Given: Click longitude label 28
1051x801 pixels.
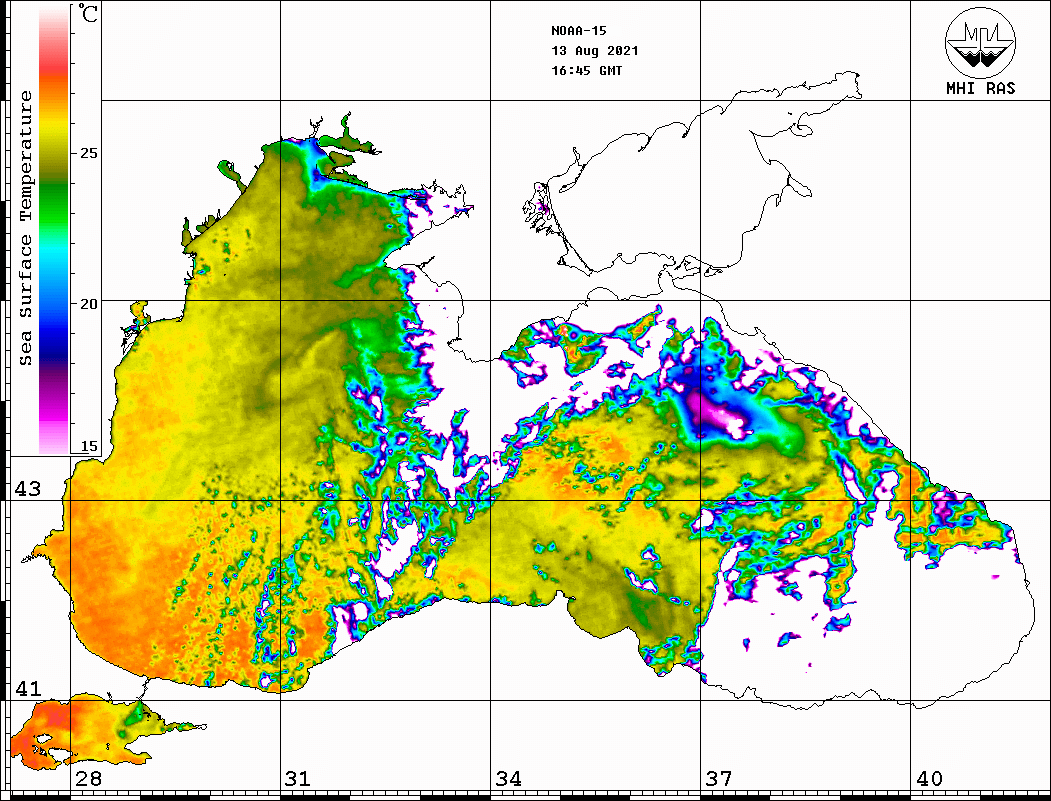Looking at the screenshot, I should click(x=88, y=778).
